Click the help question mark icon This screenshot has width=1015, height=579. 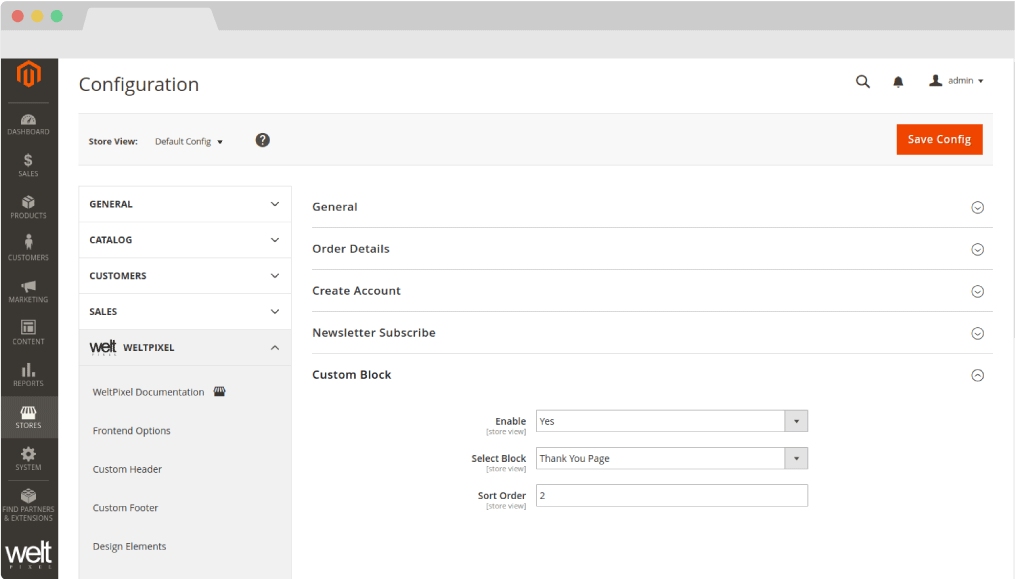263,140
